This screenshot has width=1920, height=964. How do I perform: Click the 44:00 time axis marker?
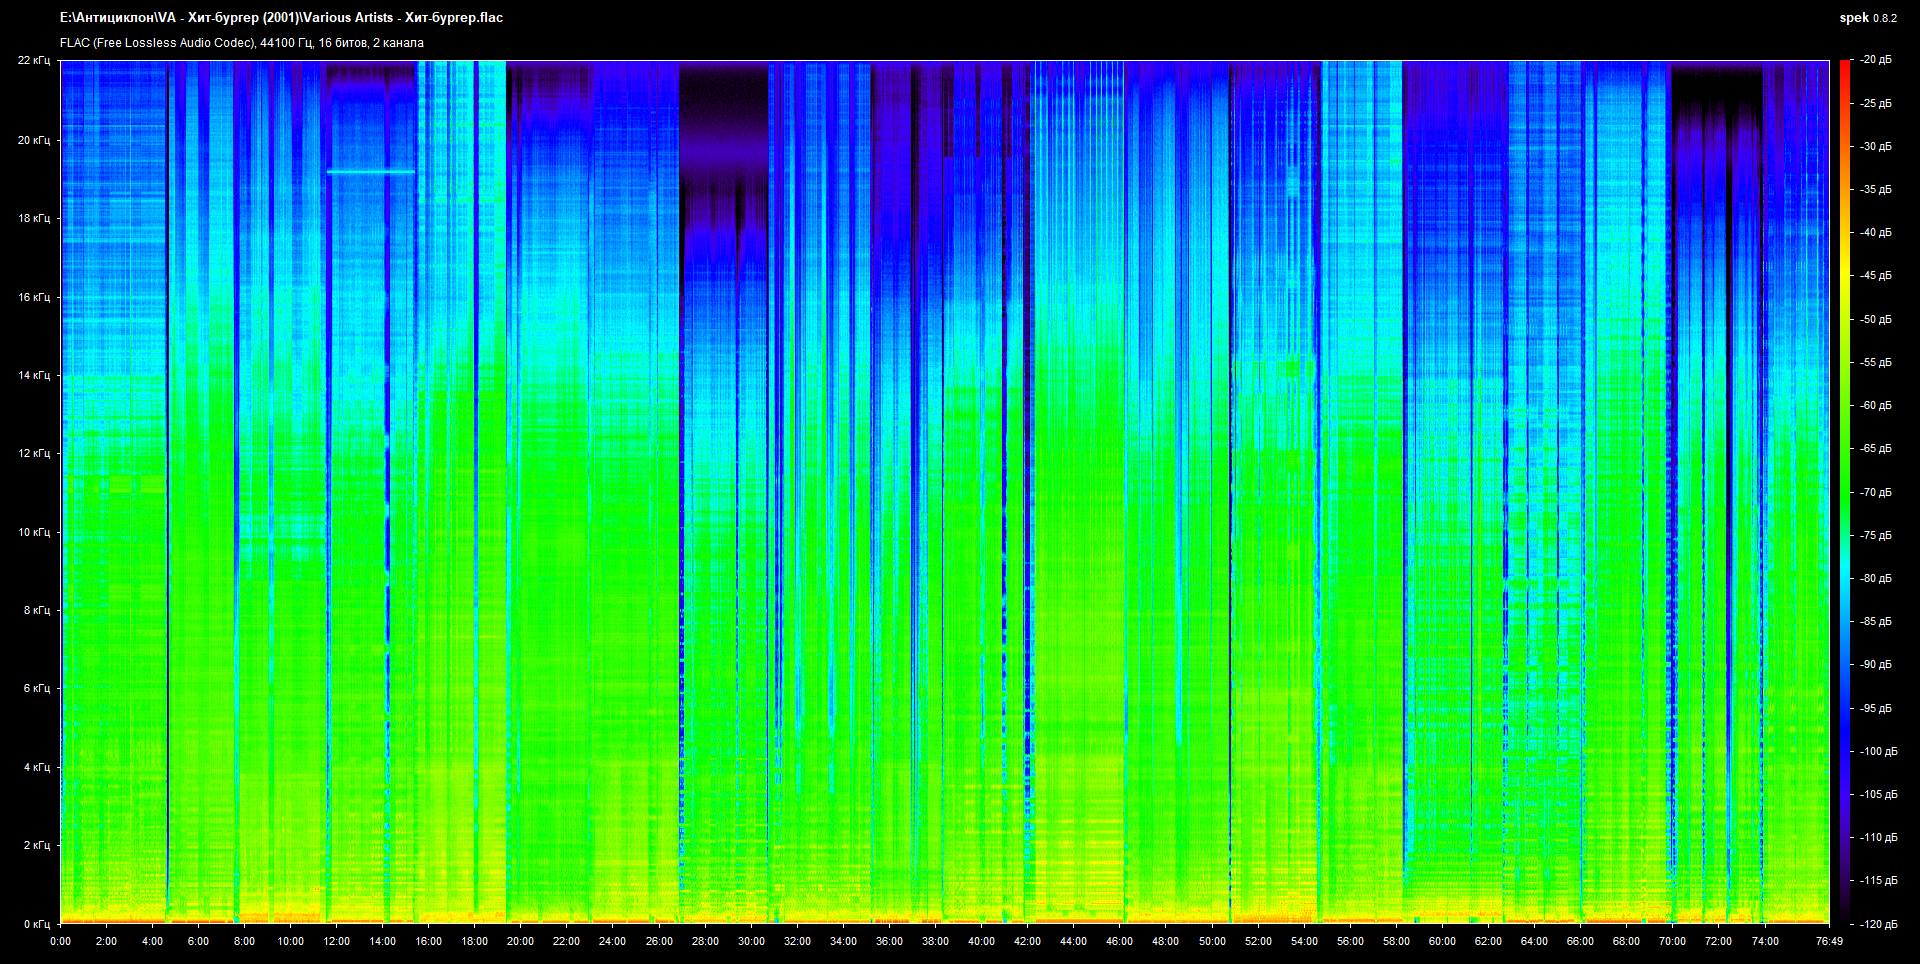click(x=1073, y=941)
